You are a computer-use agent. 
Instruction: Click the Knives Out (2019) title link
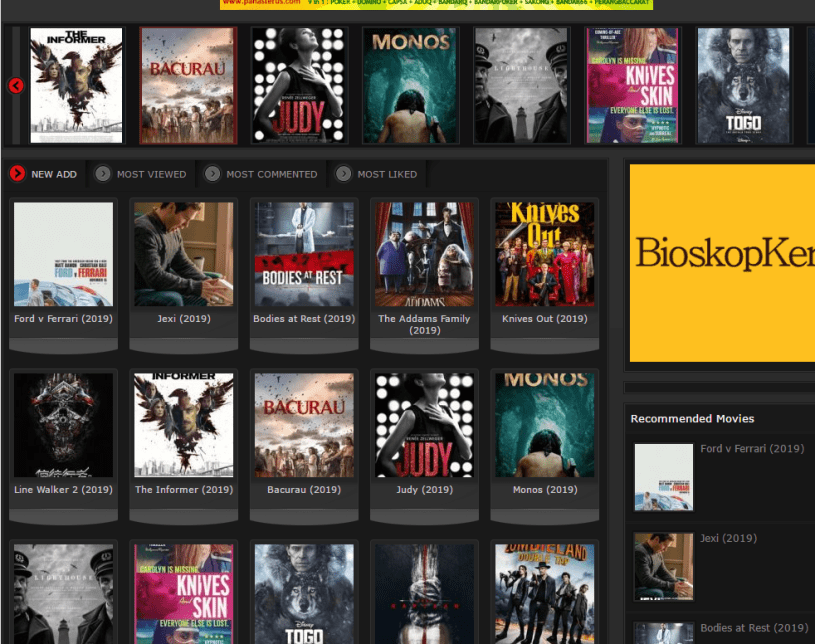pyautogui.click(x=544, y=319)
